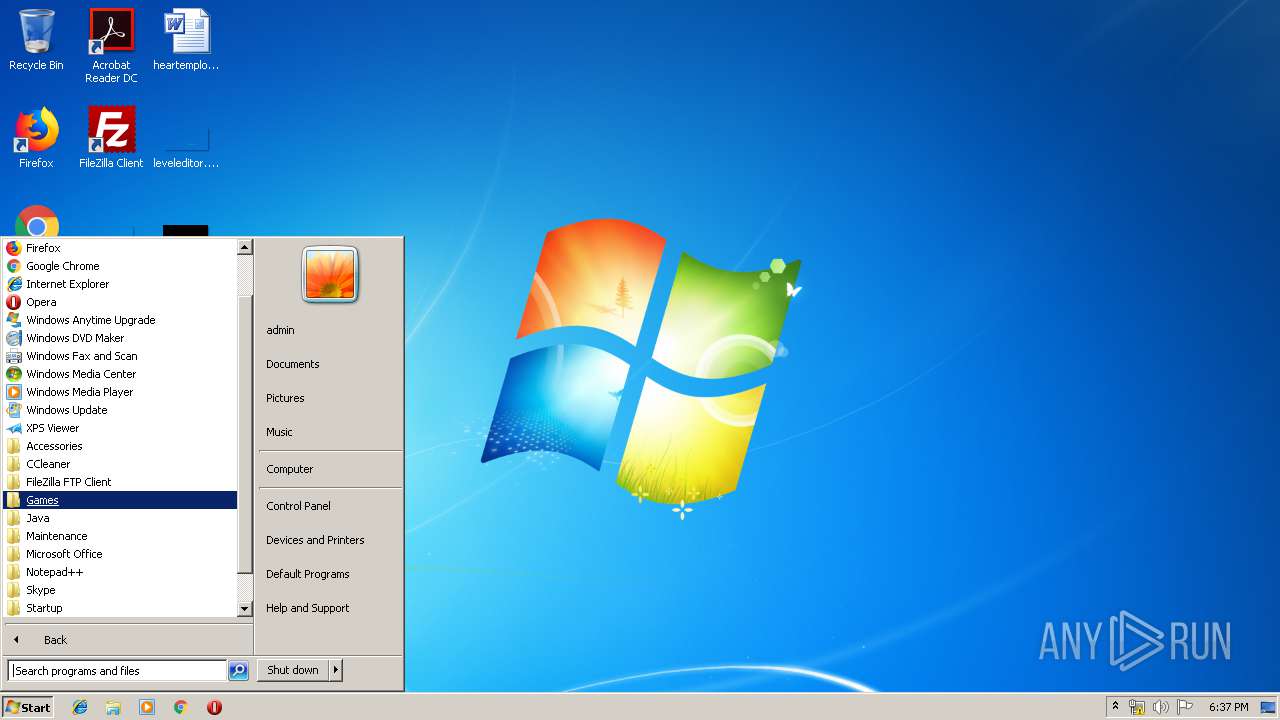The width and height of the screenshot is (1280, 720).
Task: Show hidden system tray icons
Action: pos(1115,707)
